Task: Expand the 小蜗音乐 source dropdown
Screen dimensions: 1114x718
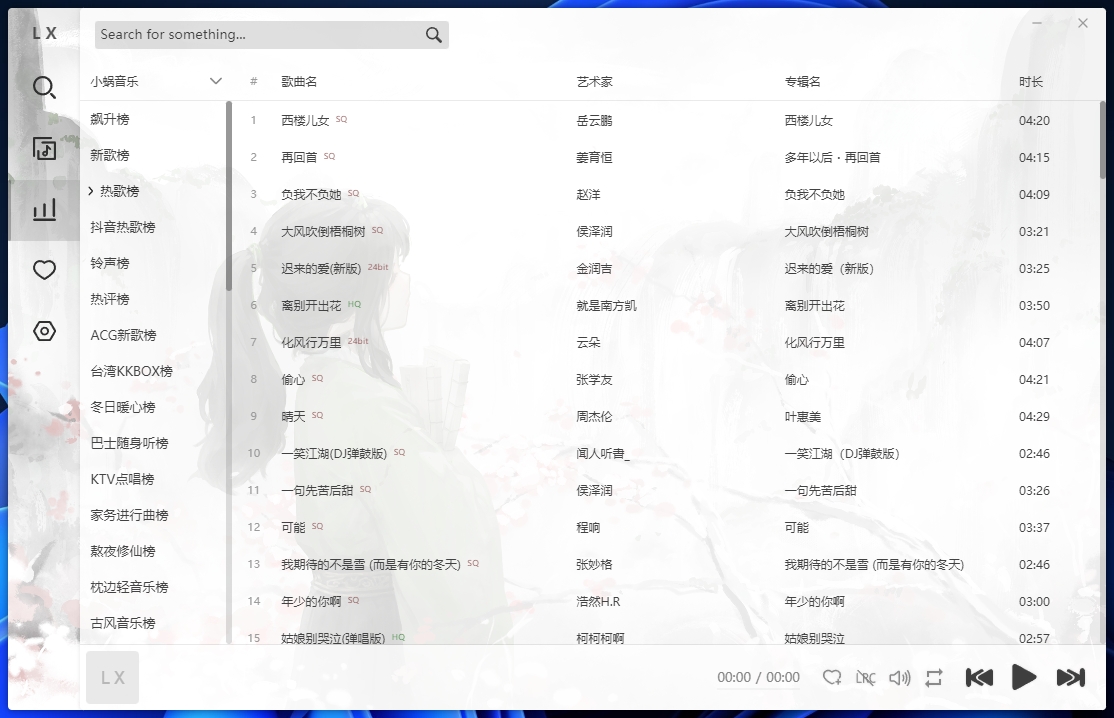Action: coord(215,81)
